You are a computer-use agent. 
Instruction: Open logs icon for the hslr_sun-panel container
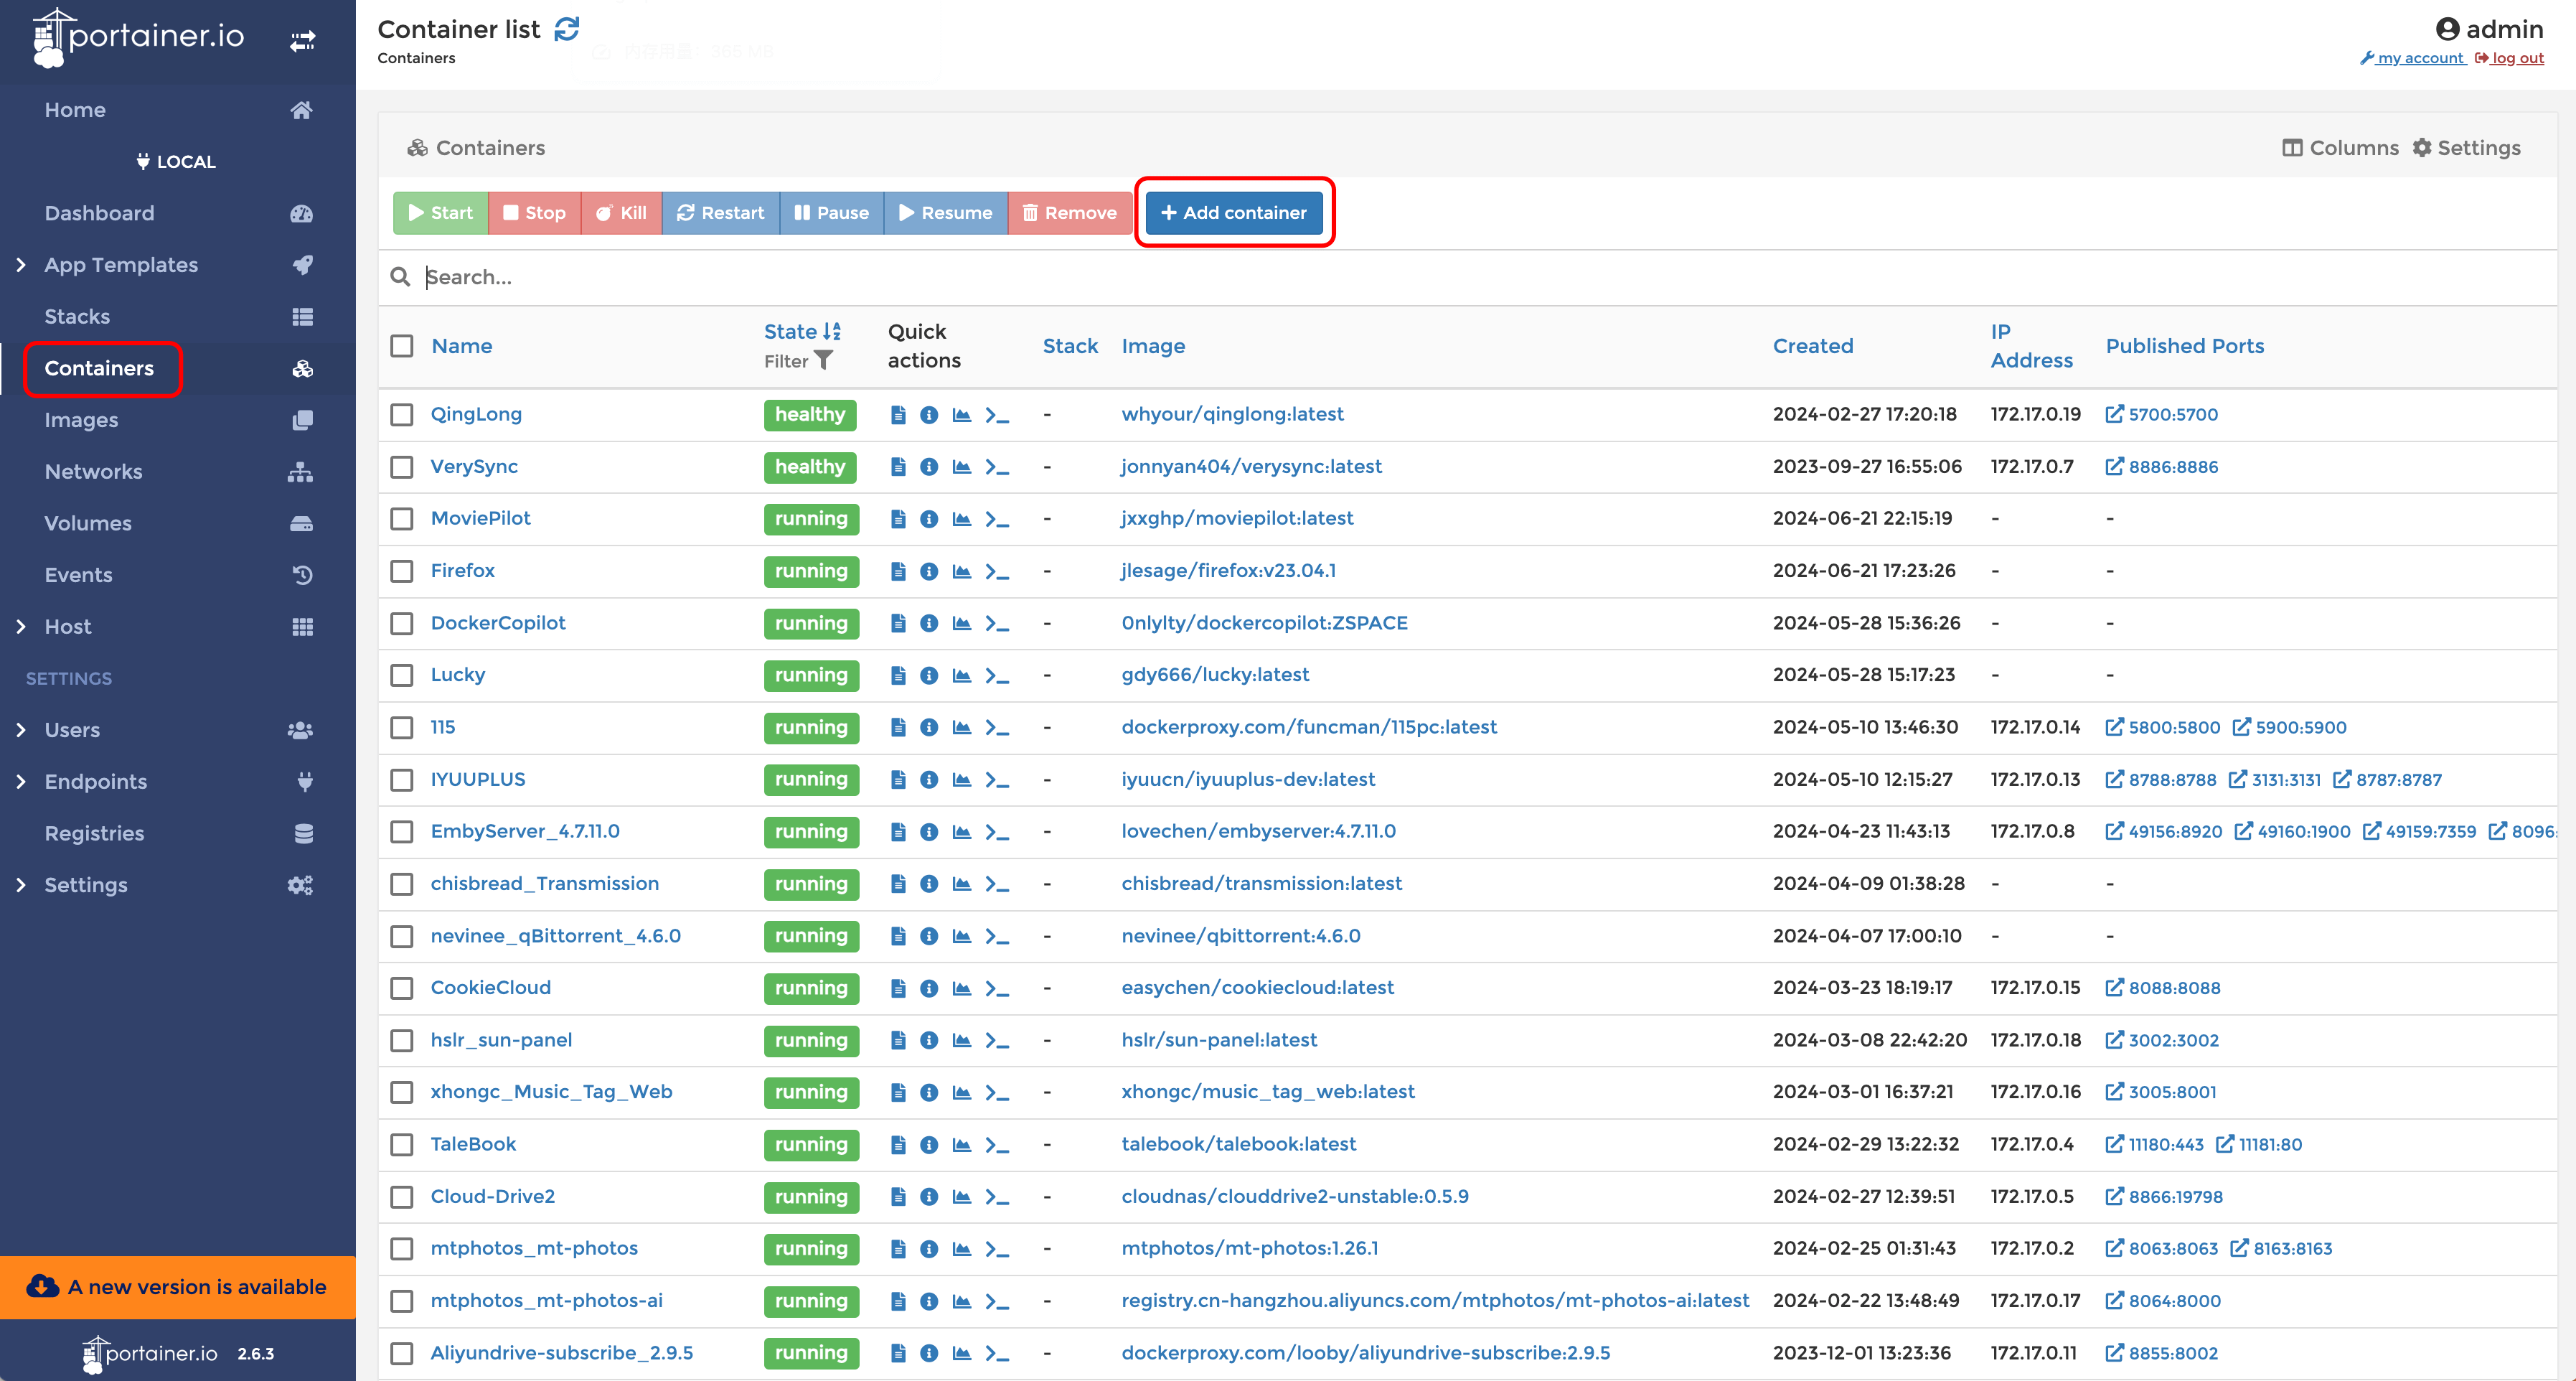point(898,1040)
